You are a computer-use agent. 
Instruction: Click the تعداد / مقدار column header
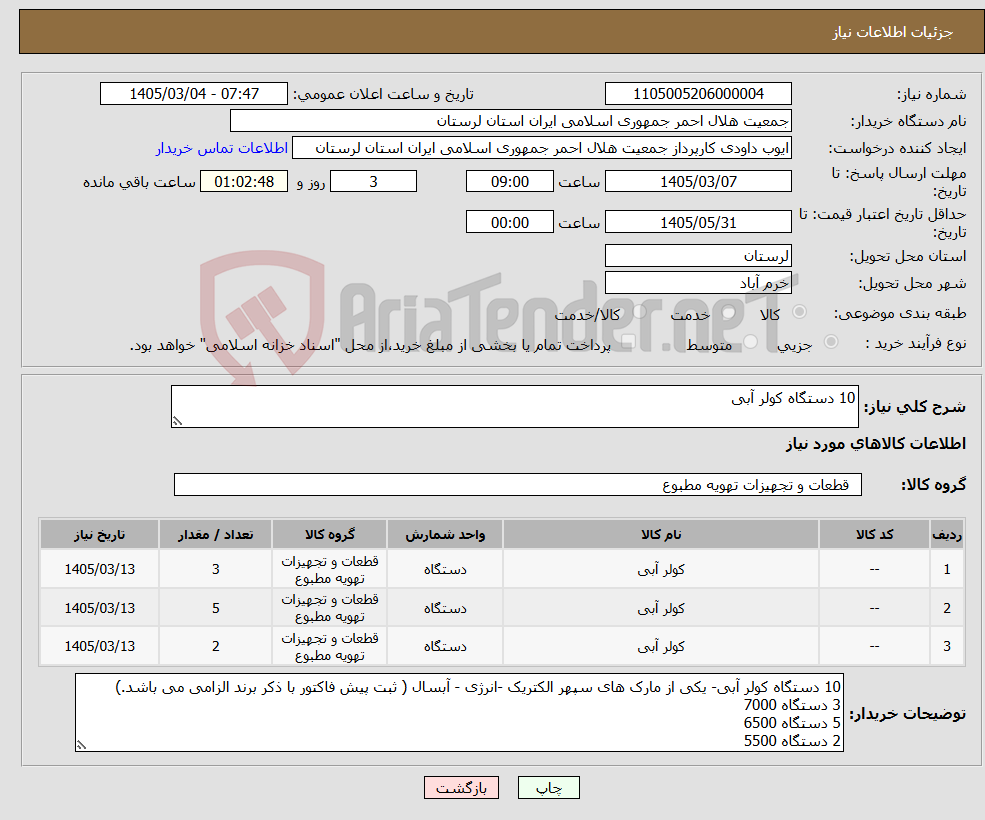point(215,534)
